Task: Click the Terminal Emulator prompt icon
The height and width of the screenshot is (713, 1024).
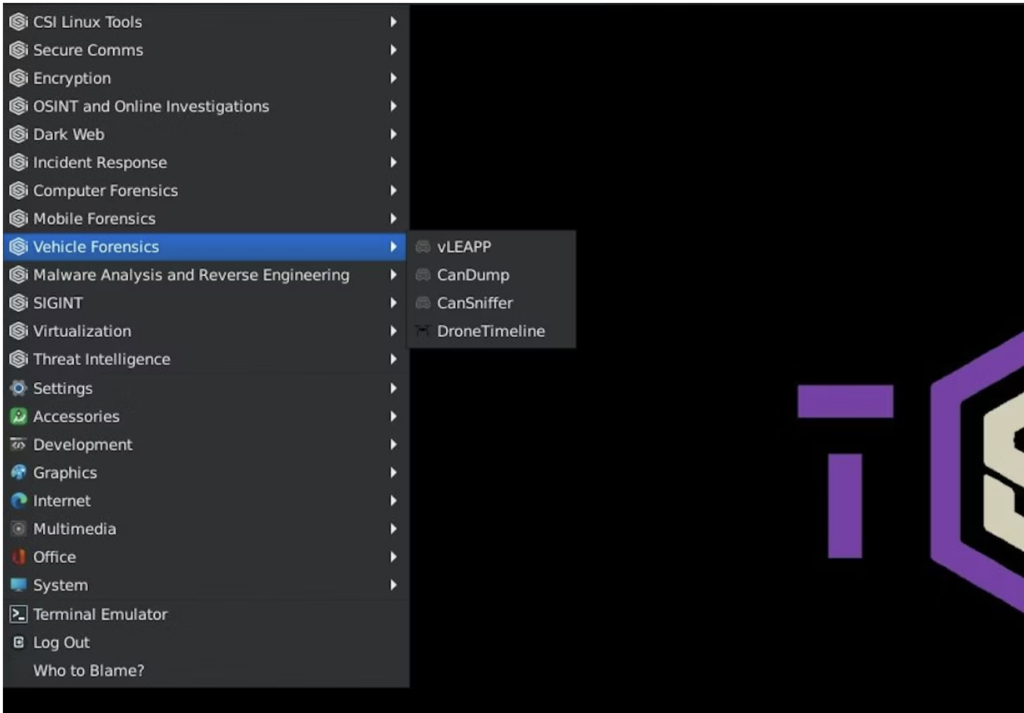Action: point(18,614)
